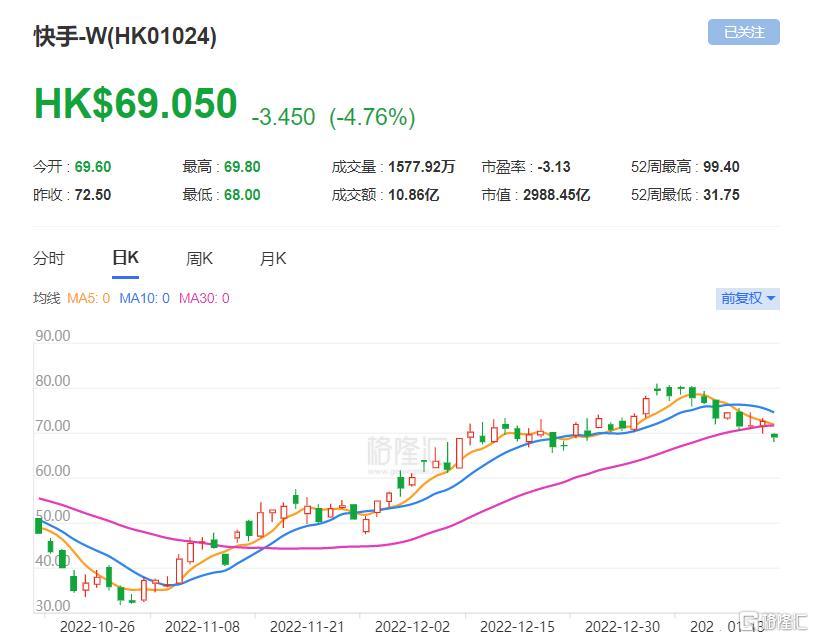Select the 日K daily candlestick tab
The height and width of the screenshot is (638, 814).
[x=125, y=258]
